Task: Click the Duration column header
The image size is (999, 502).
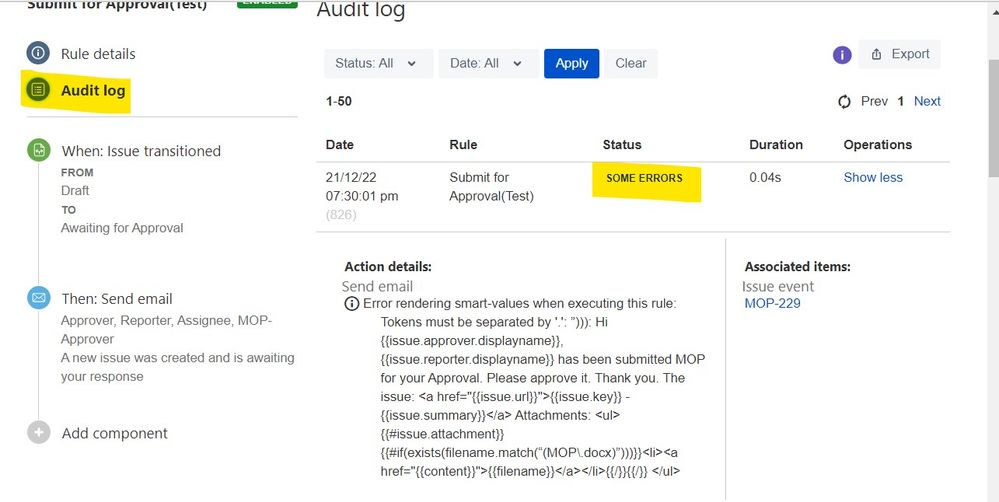Action: [776, 145]
